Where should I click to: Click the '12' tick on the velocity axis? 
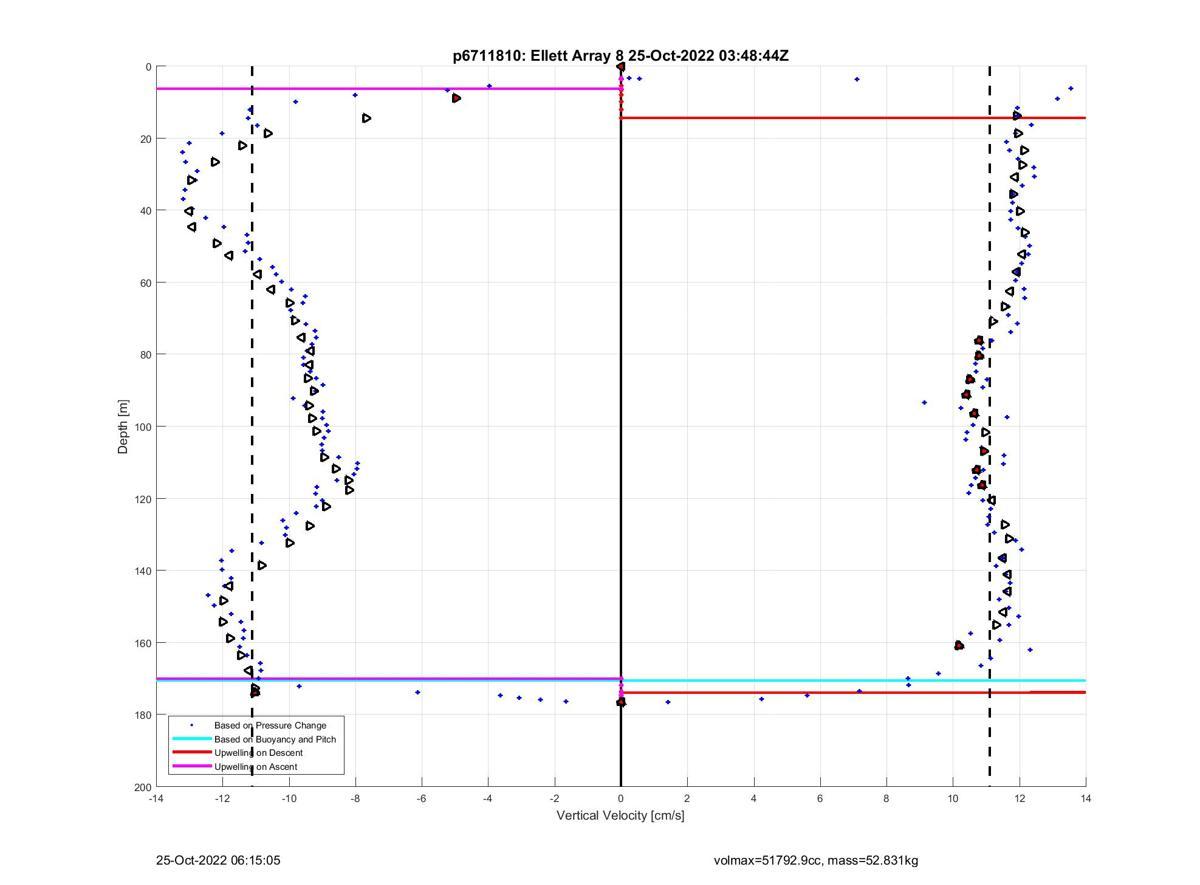tap(1019, 798)
